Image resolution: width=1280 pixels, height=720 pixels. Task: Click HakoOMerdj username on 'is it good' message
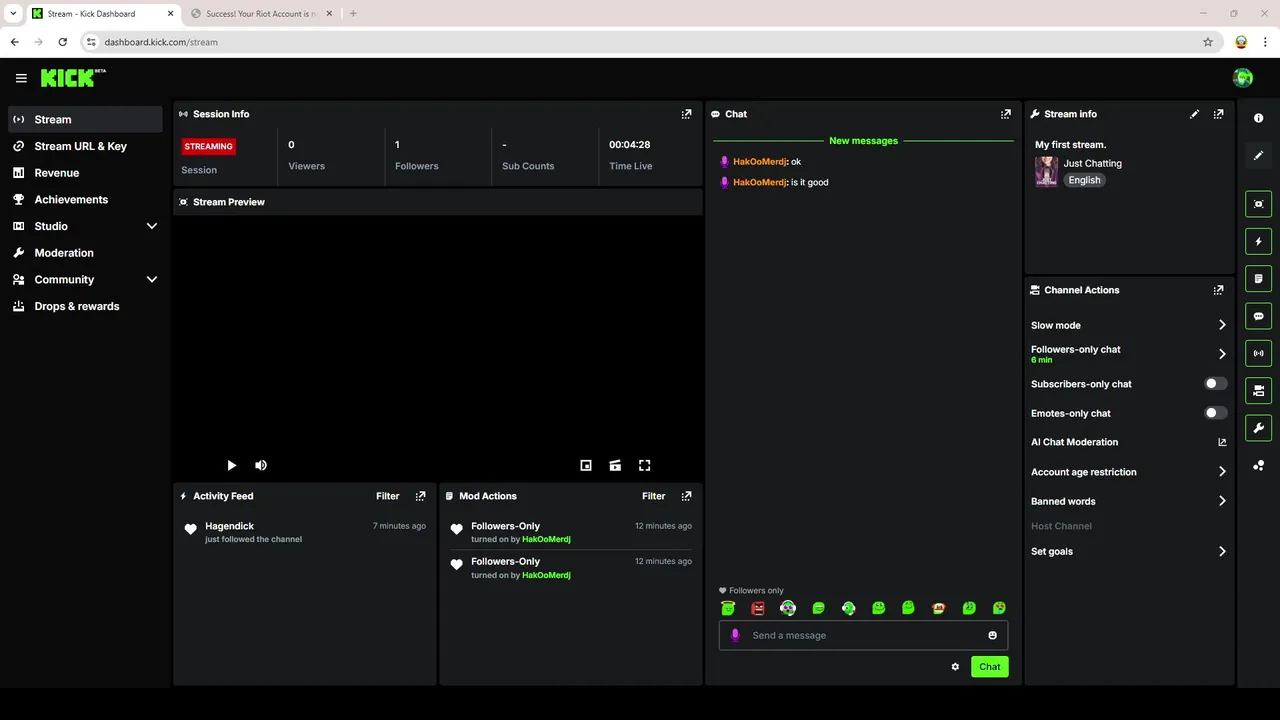coord(760,182)
